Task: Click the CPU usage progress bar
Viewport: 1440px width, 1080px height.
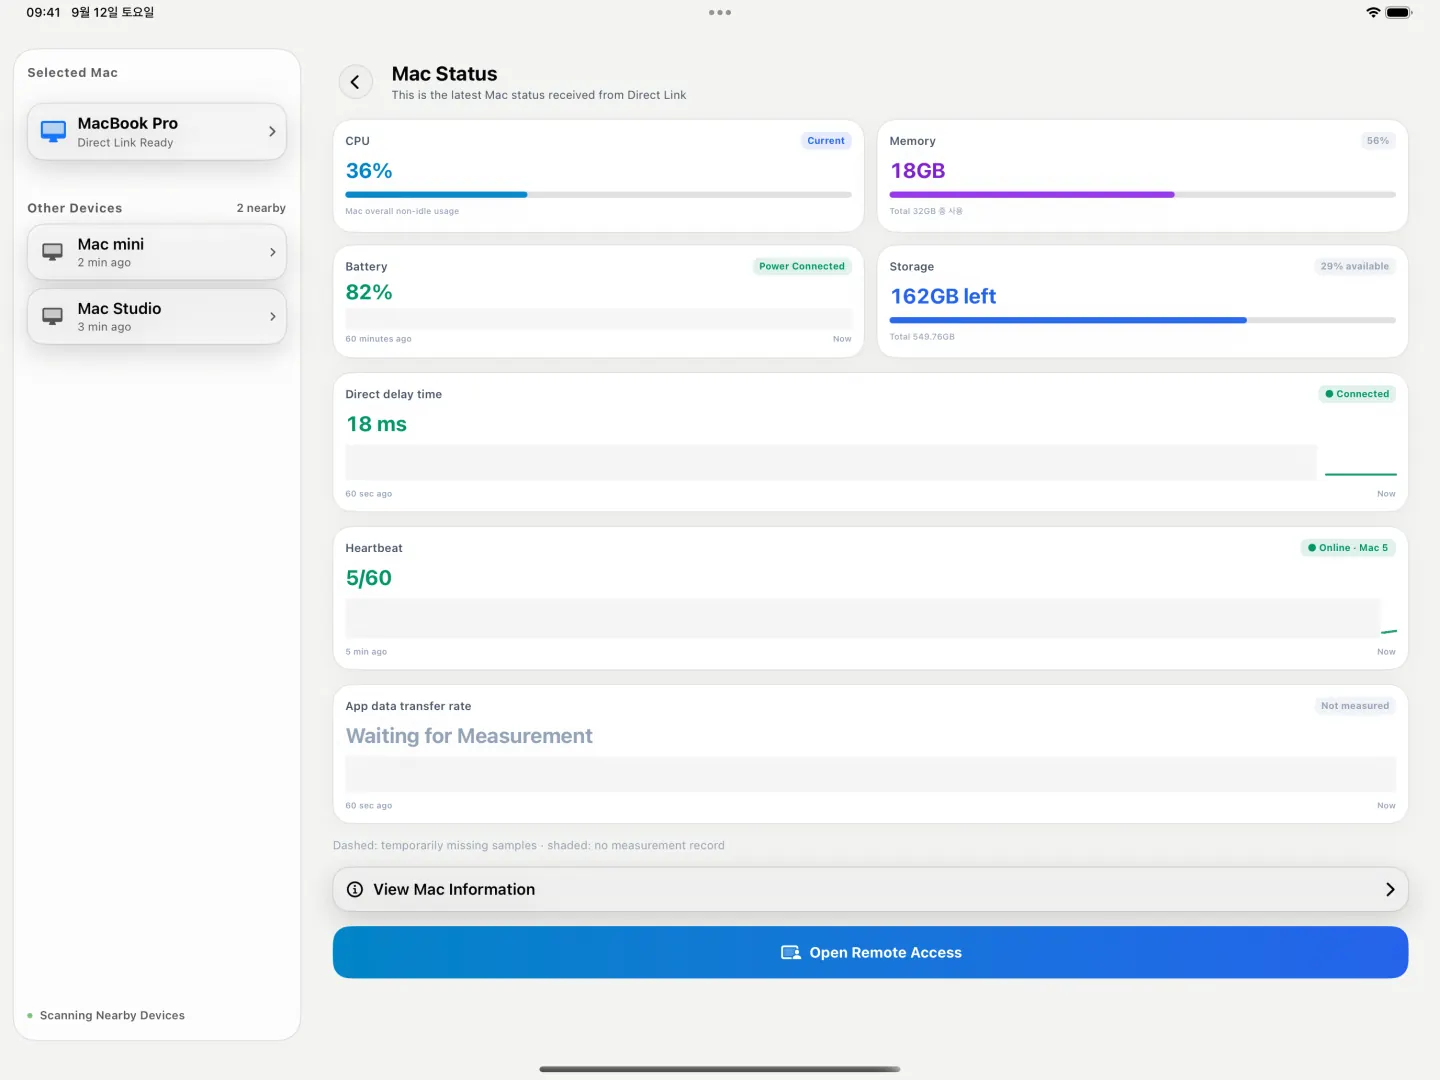Action: [598, 194]
